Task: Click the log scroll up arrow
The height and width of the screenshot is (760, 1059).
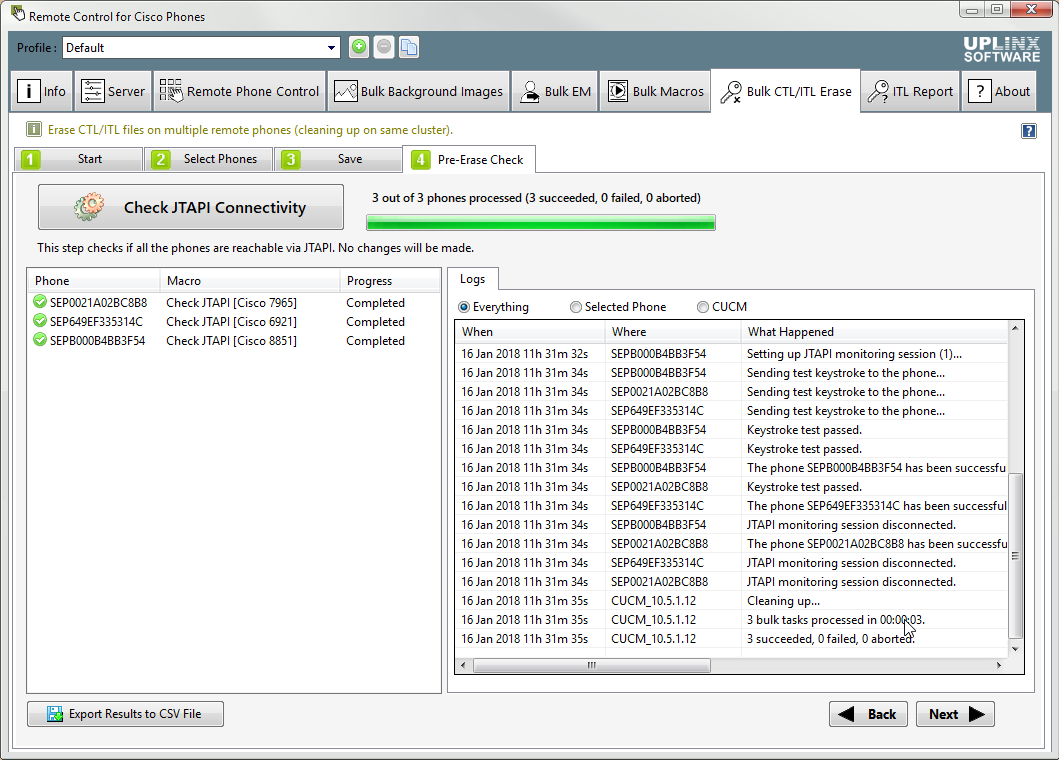Action: pos(1015,328)
